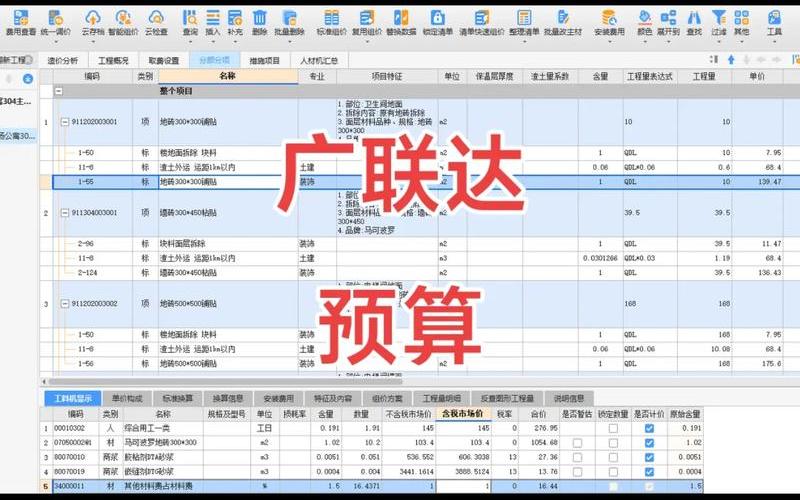Toggle 是否计价 for material 80070010

[x=649, y=457]
